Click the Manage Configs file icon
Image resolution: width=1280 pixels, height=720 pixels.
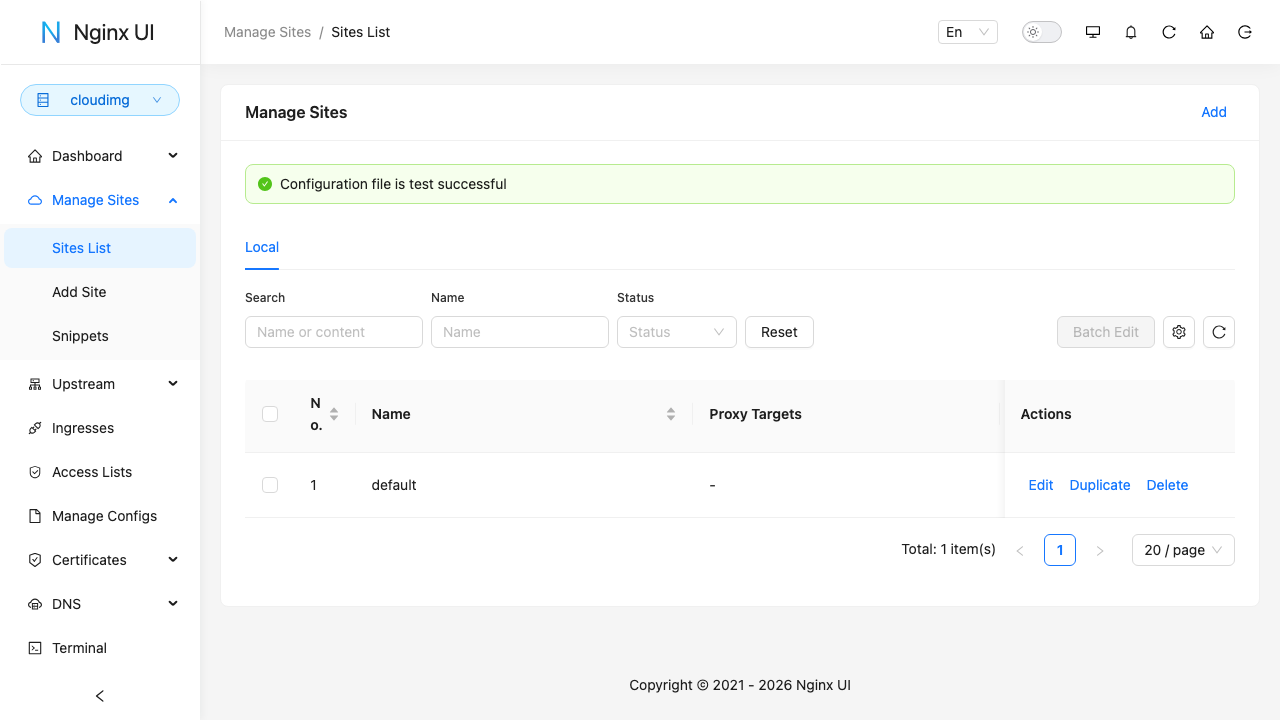(x=35, y=516)
